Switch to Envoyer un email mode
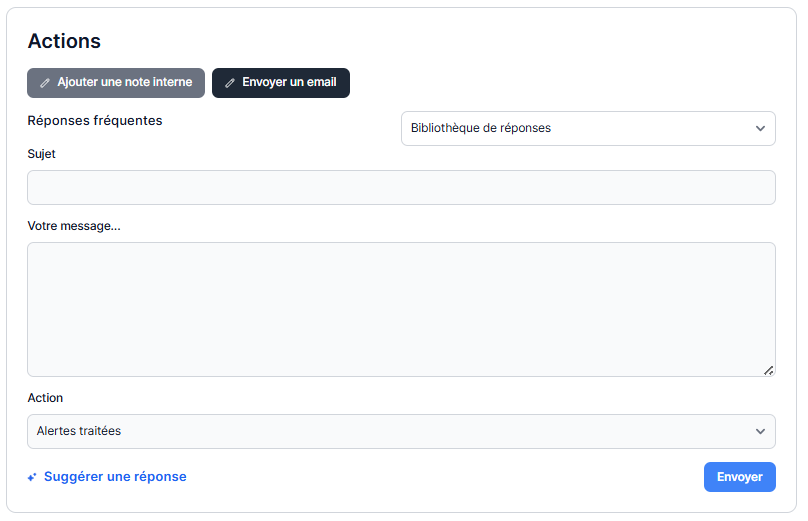 pyautogui.click(x=281, y=83)
